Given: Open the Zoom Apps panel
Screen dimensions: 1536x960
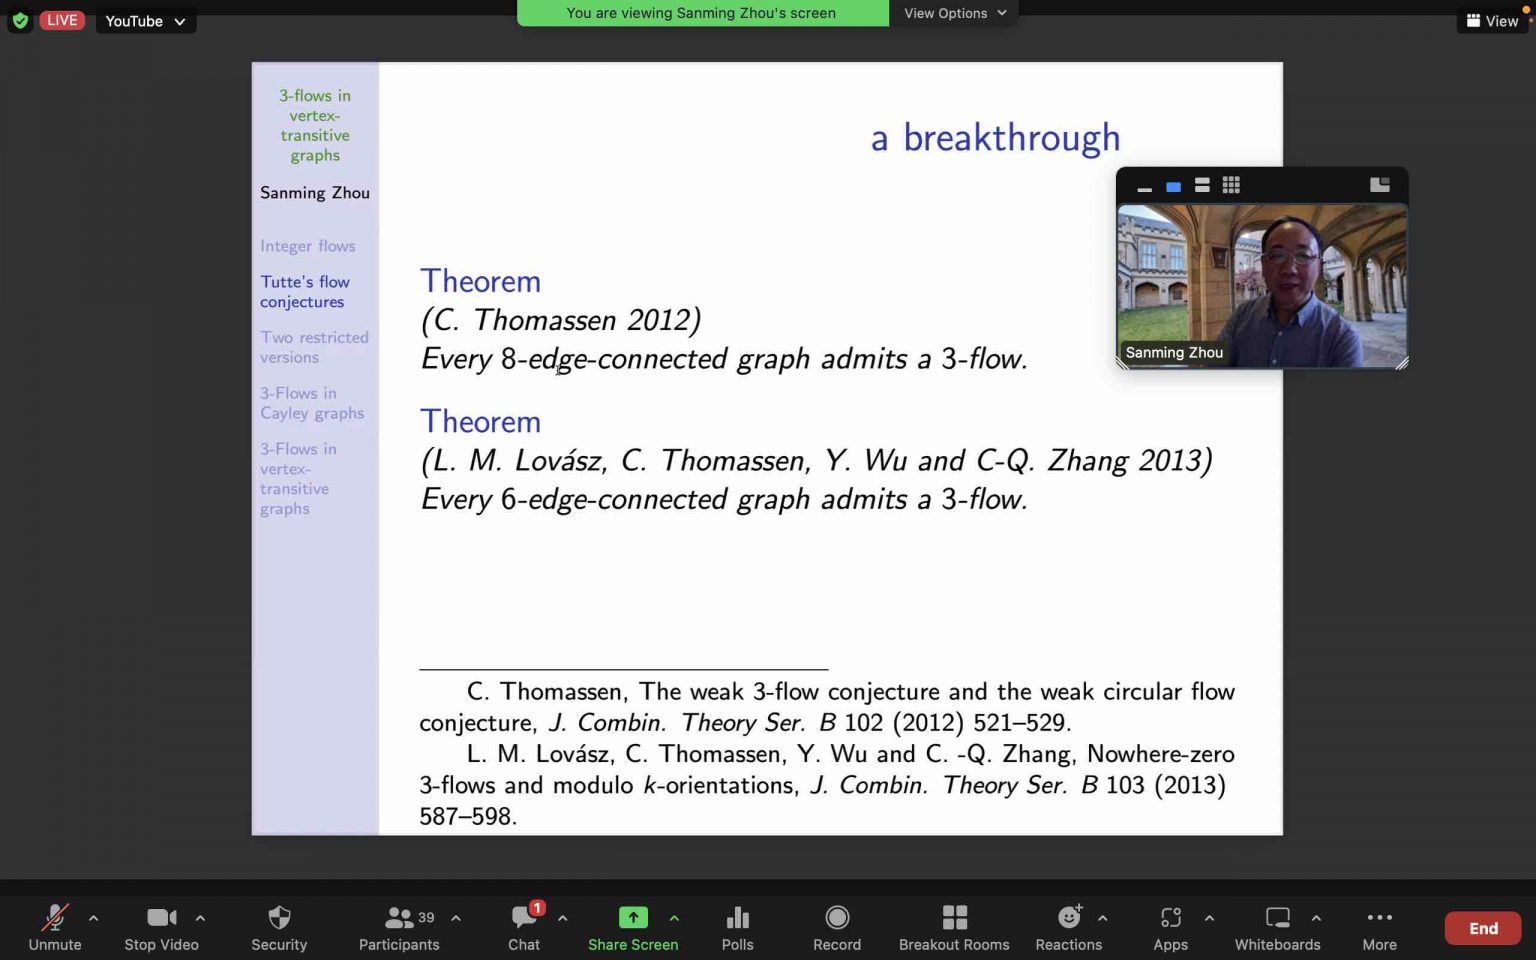Looking at the screenshot, I should click(x=1170, y=927).
